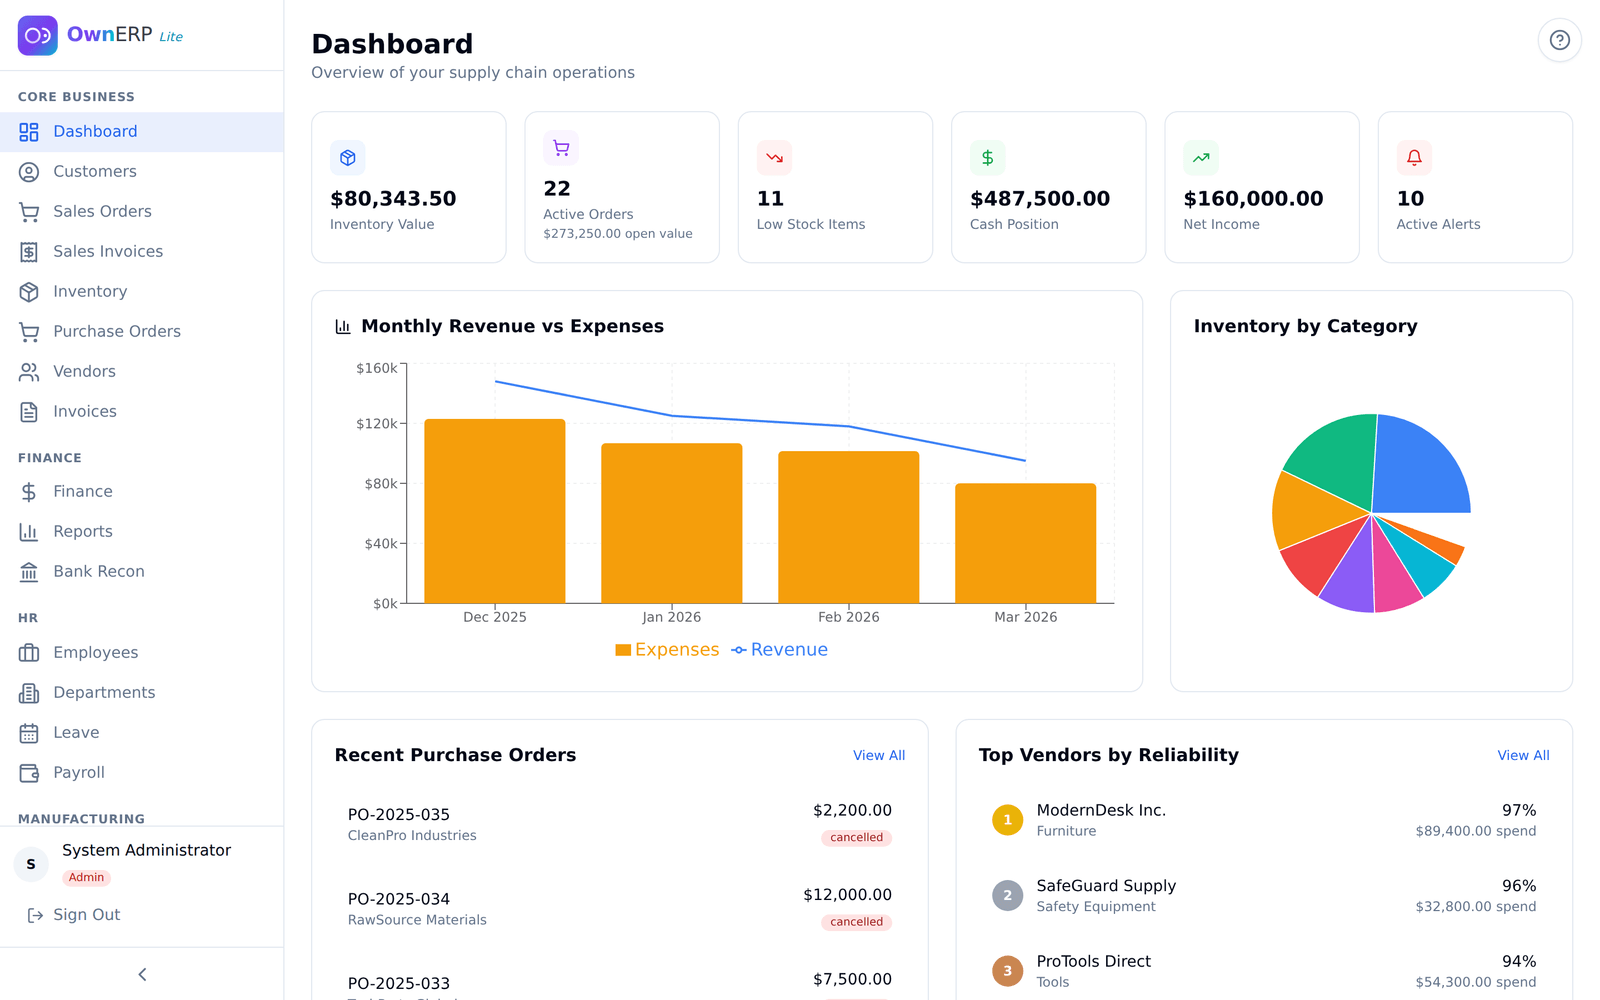Click the Active Orders cart icon
The image size is (1600, 1000).
tap(561, 148)
